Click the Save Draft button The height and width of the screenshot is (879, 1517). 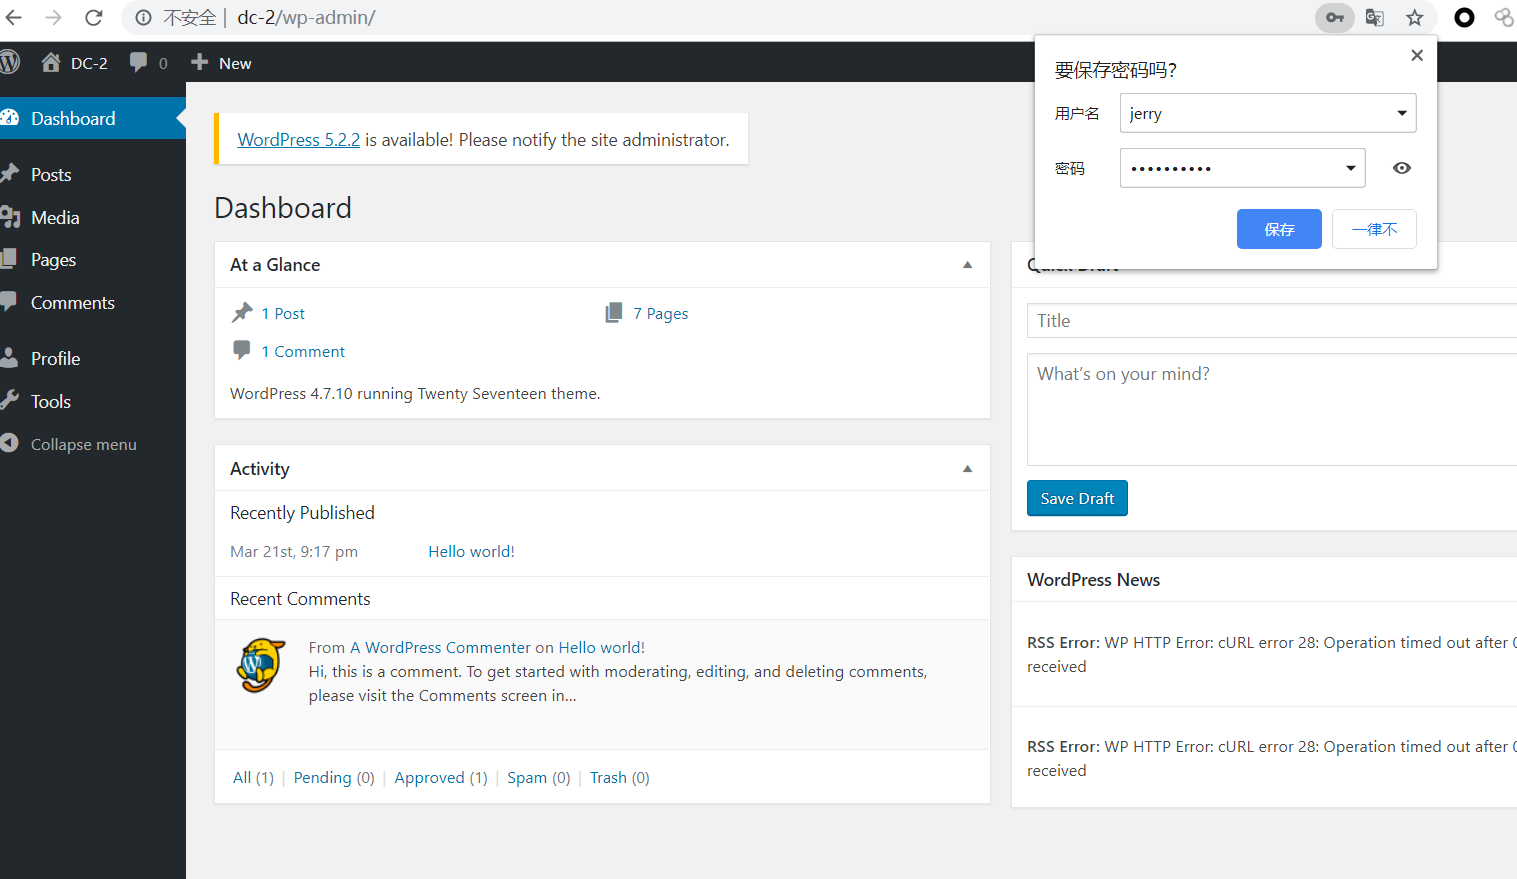(x=1077, y=498)
